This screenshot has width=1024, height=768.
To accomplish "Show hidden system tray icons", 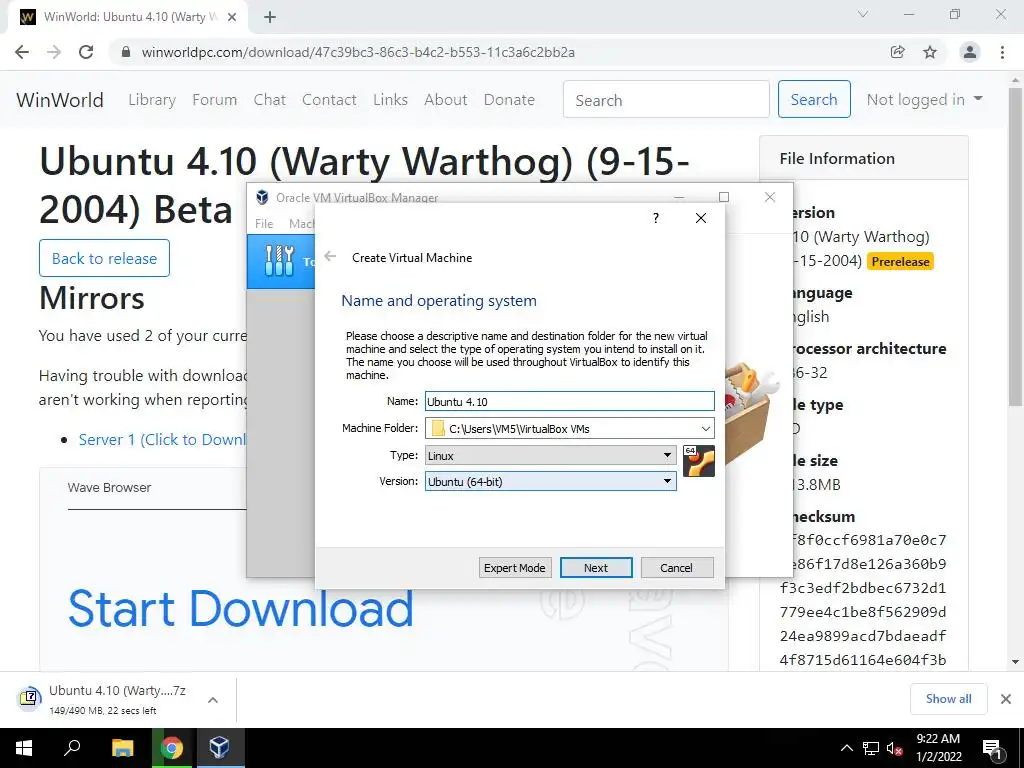I will coord(846,748).
